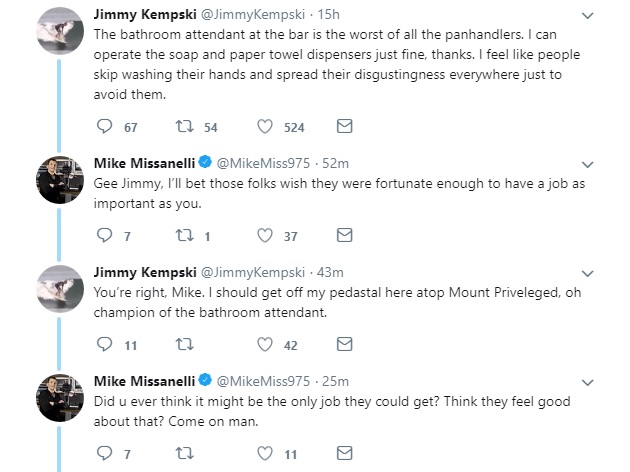Retweet Jimmy's tweet with 54 retweets
Viewport: 630px width, 472px height.
(184, 127)
